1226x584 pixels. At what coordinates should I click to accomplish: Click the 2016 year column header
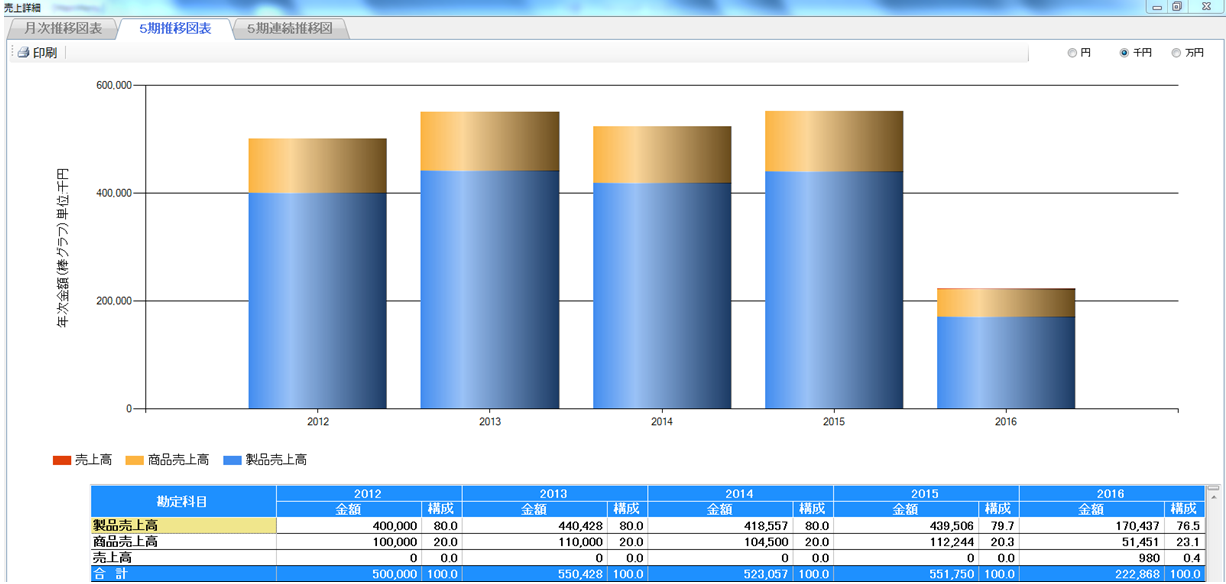tap(1110, 493)
